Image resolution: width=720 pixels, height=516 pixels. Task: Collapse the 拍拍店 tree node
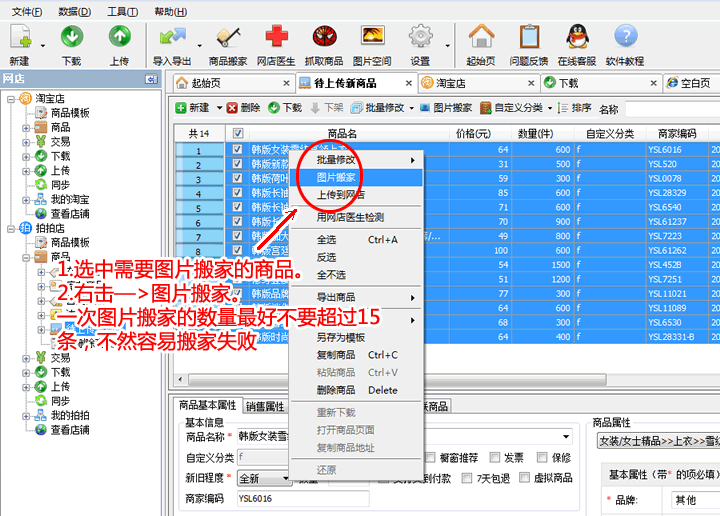[x=11, y=229]
